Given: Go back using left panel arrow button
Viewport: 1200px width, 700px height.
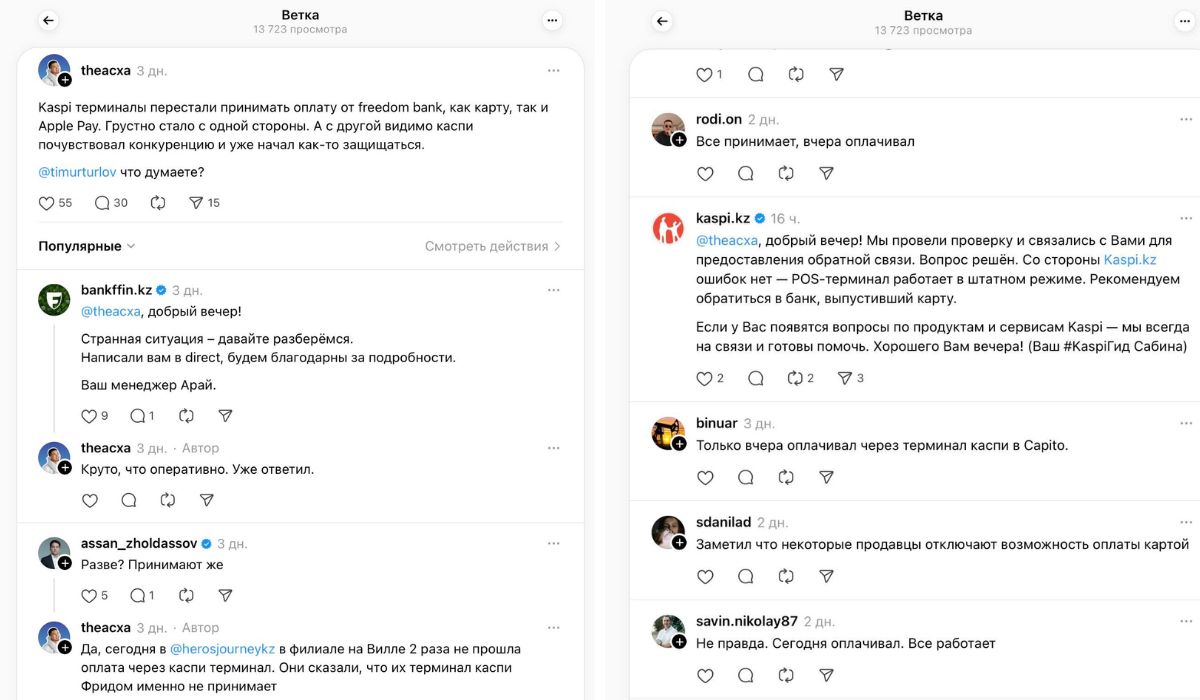Looking at the screenshot, I should 48,20.
